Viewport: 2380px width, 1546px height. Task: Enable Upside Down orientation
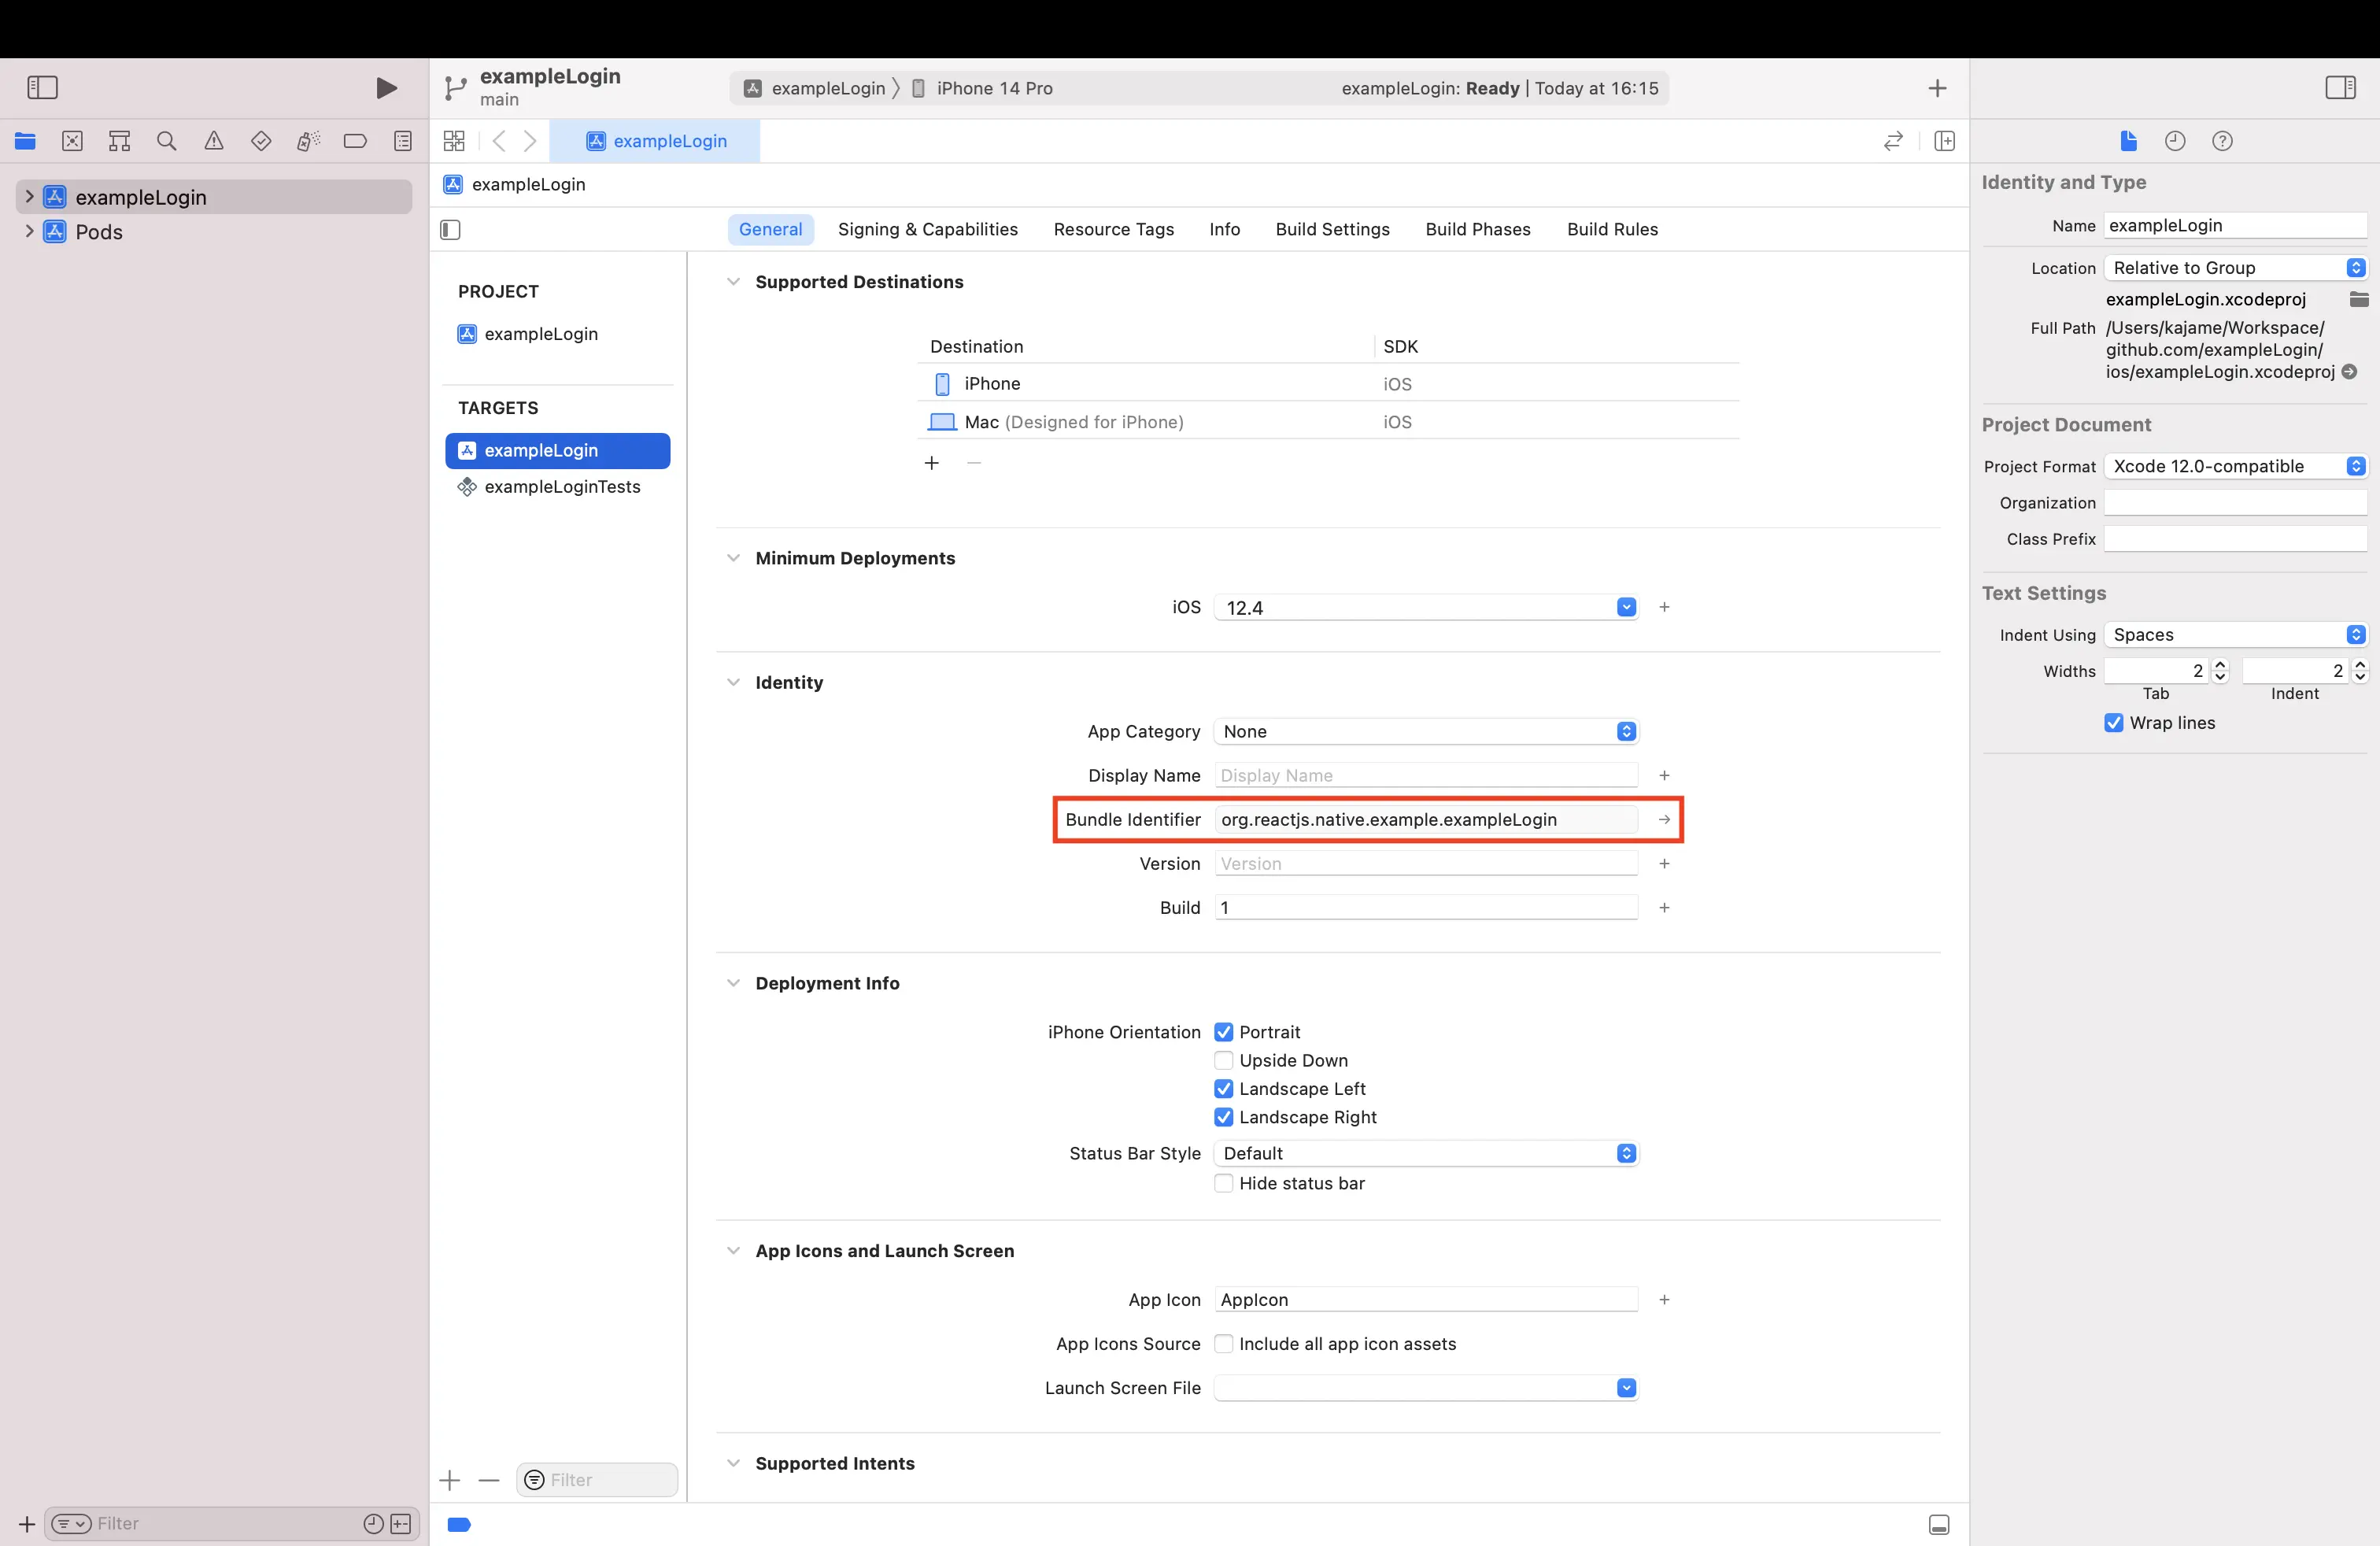point(1224,1060)
